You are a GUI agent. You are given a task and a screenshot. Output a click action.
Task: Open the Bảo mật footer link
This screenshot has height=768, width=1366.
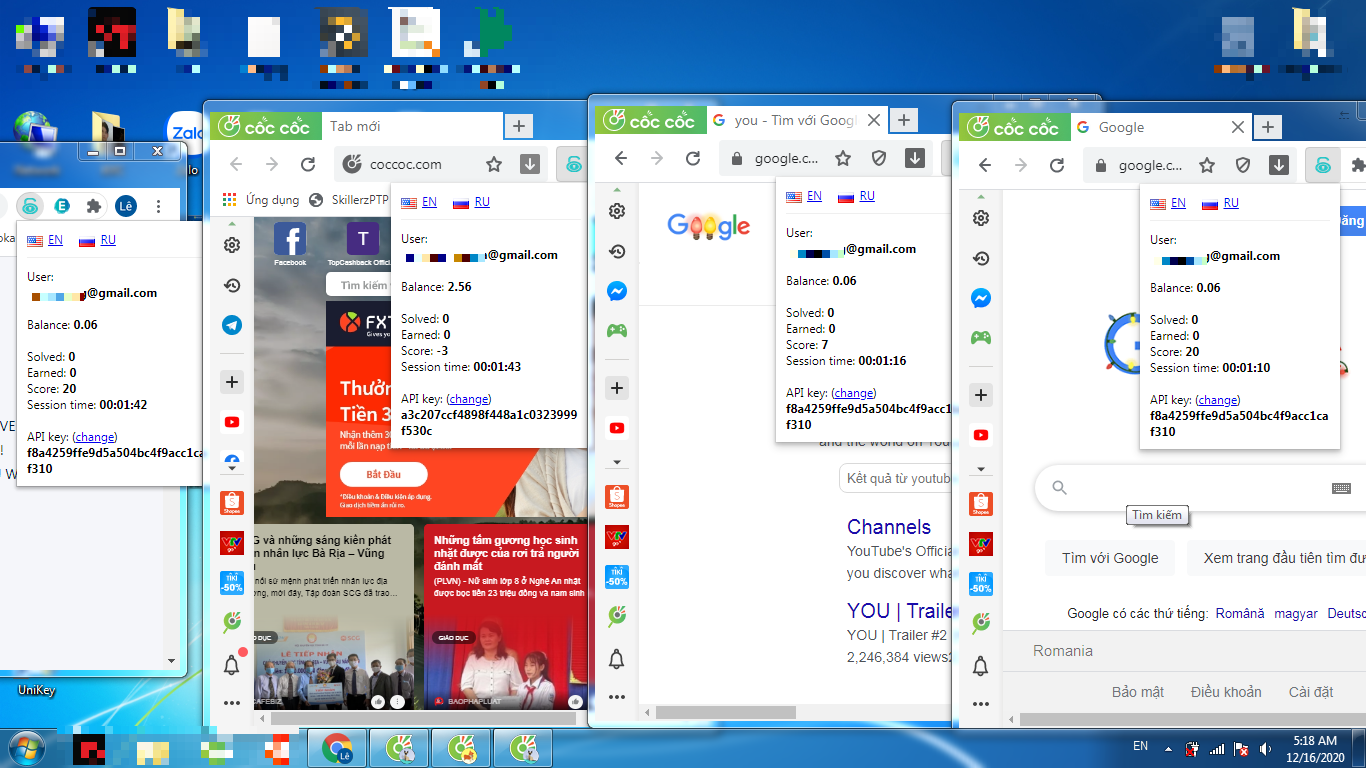pos(1138,692)
